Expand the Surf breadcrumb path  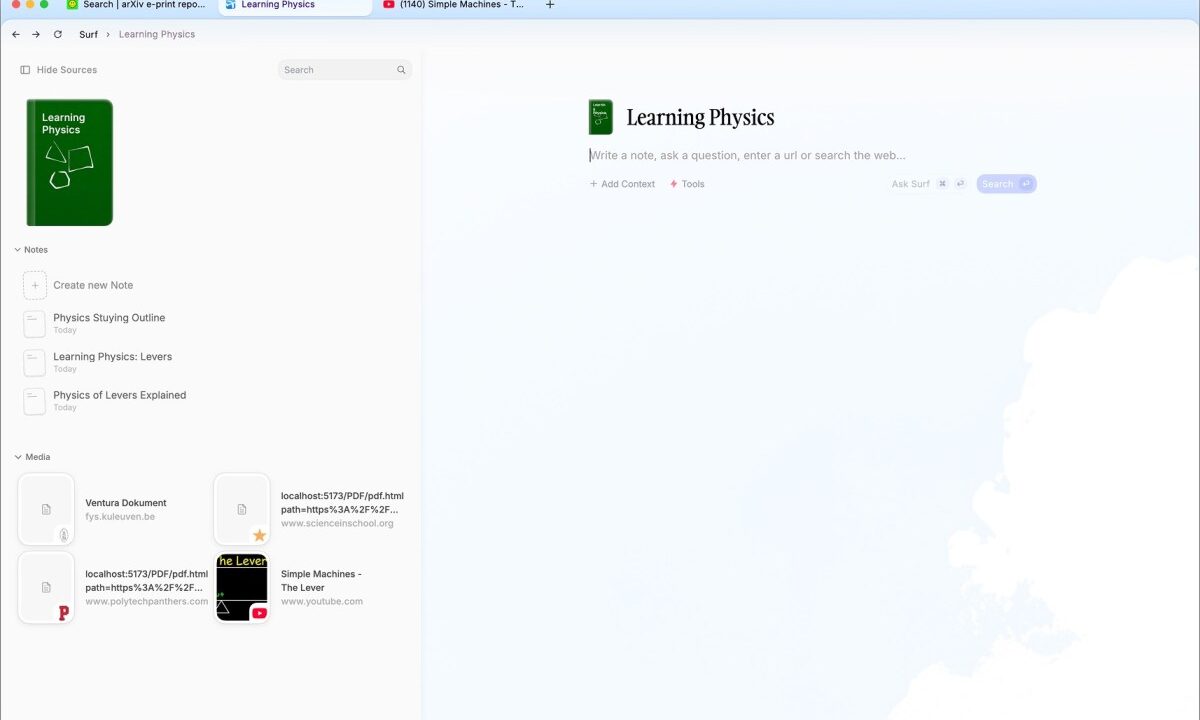(x=88, y=34)
